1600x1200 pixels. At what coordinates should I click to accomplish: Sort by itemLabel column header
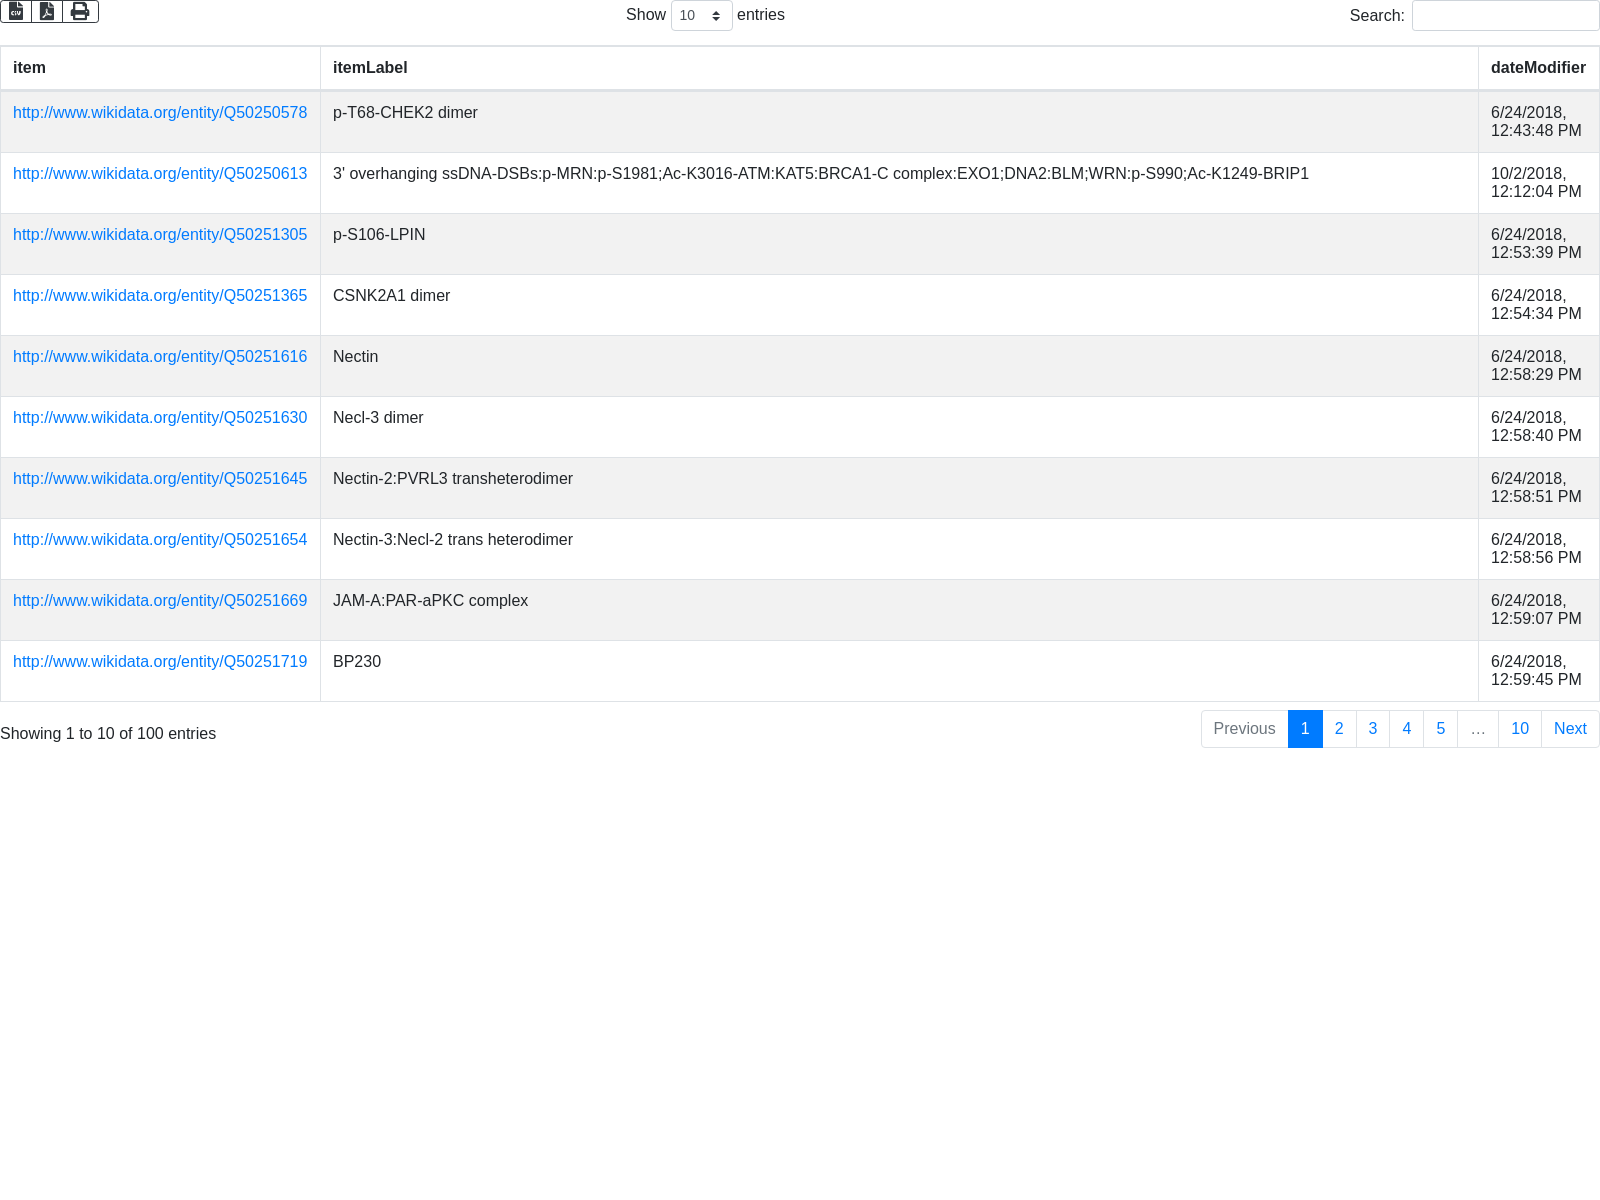[899, 68]
